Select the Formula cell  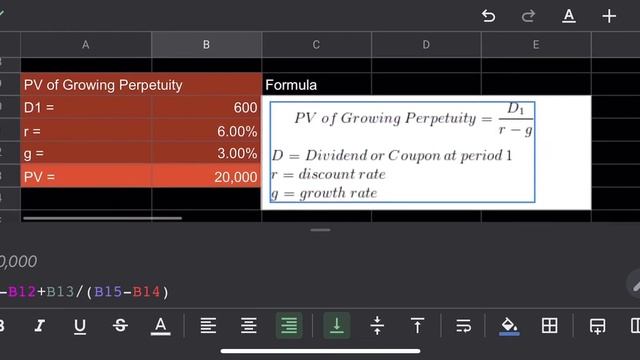316,84
